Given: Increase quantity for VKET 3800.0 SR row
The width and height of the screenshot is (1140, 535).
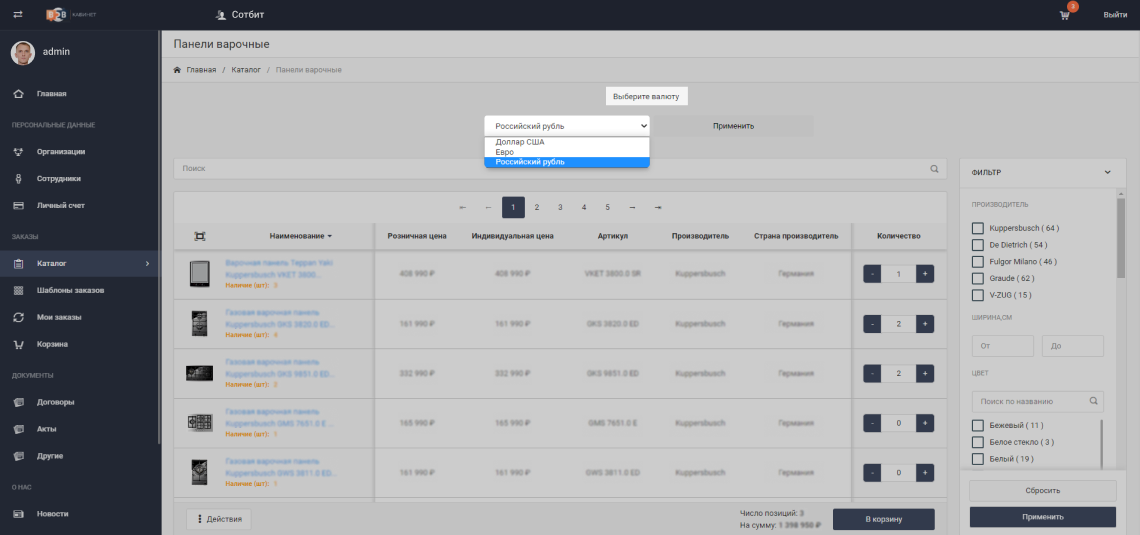Looking at the screenshot, I should pyautogui.click(x=925, y=274).
